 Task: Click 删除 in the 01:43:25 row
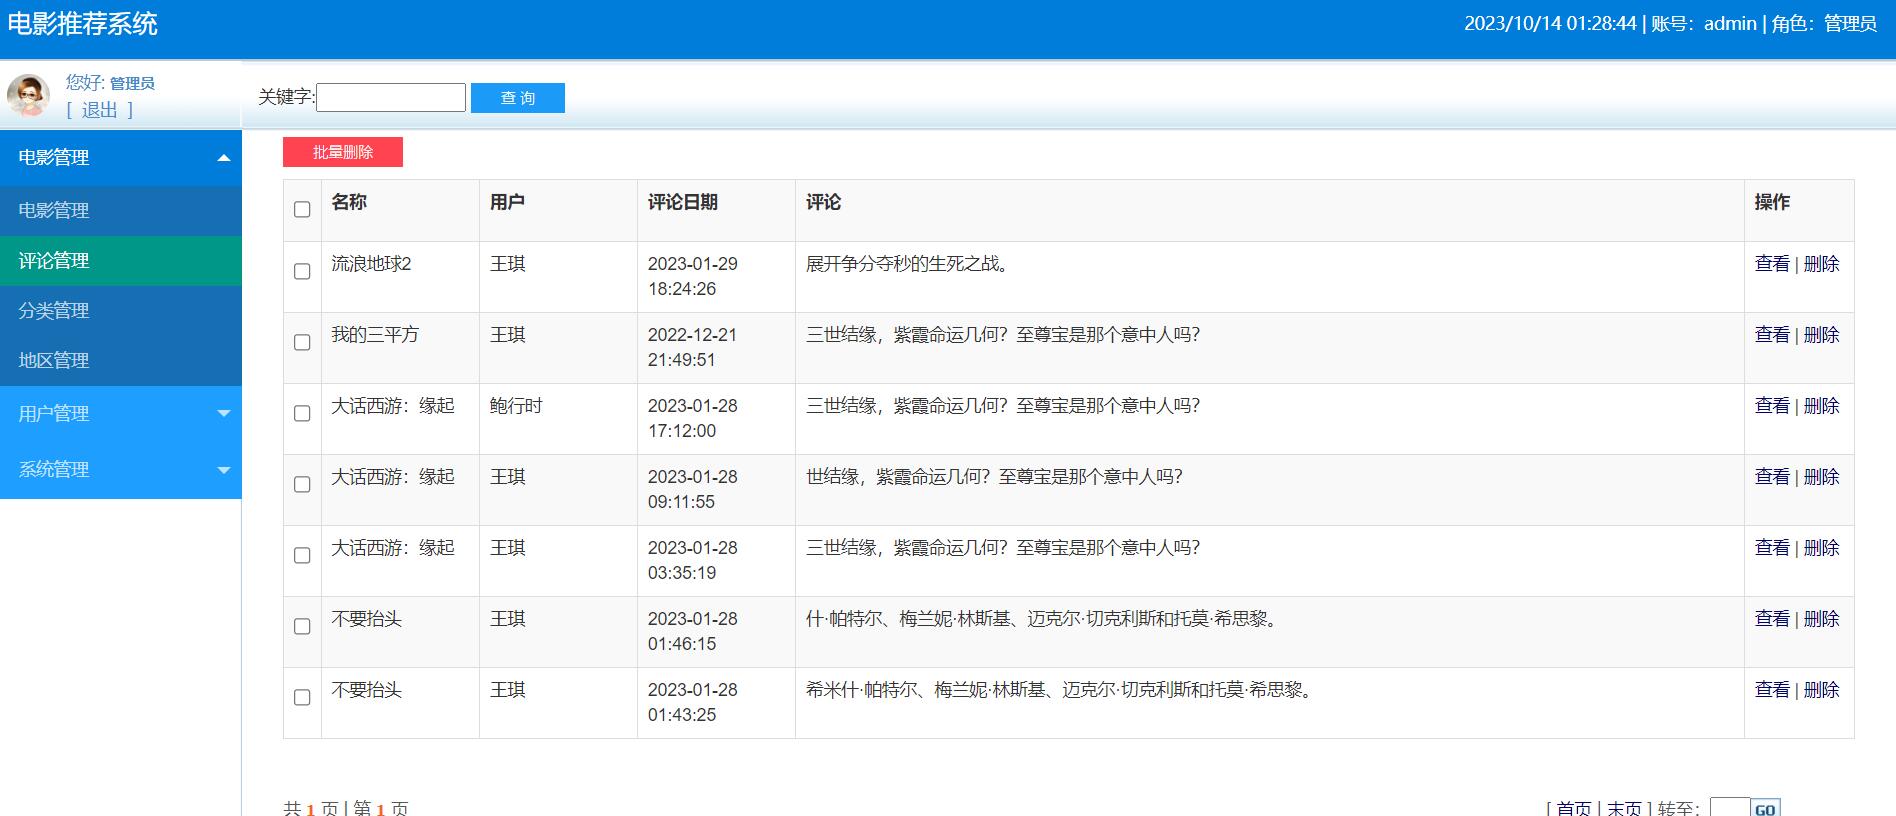click(x=1822, y=690)
